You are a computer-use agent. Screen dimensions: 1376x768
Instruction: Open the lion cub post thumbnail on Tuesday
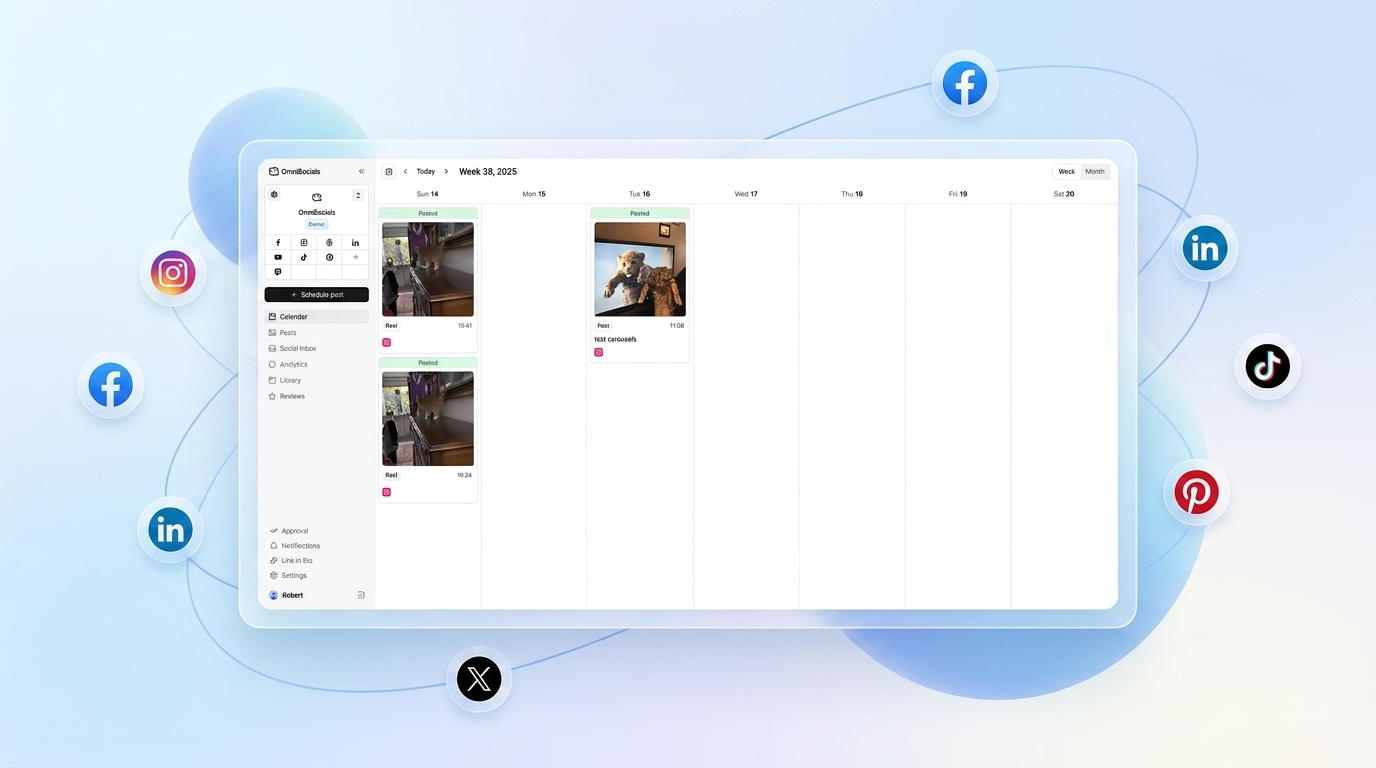tap(640, 269)
